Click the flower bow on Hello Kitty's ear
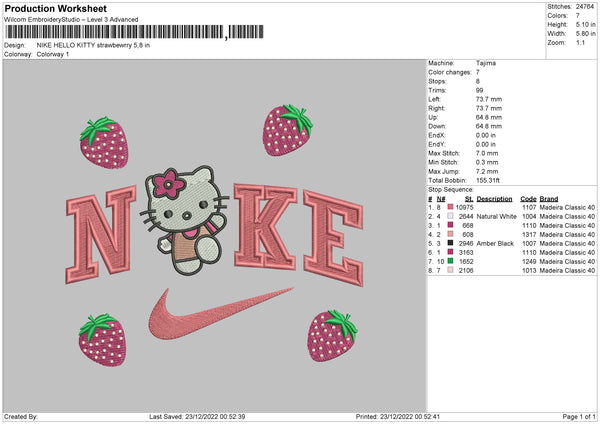 pos(168,185)
